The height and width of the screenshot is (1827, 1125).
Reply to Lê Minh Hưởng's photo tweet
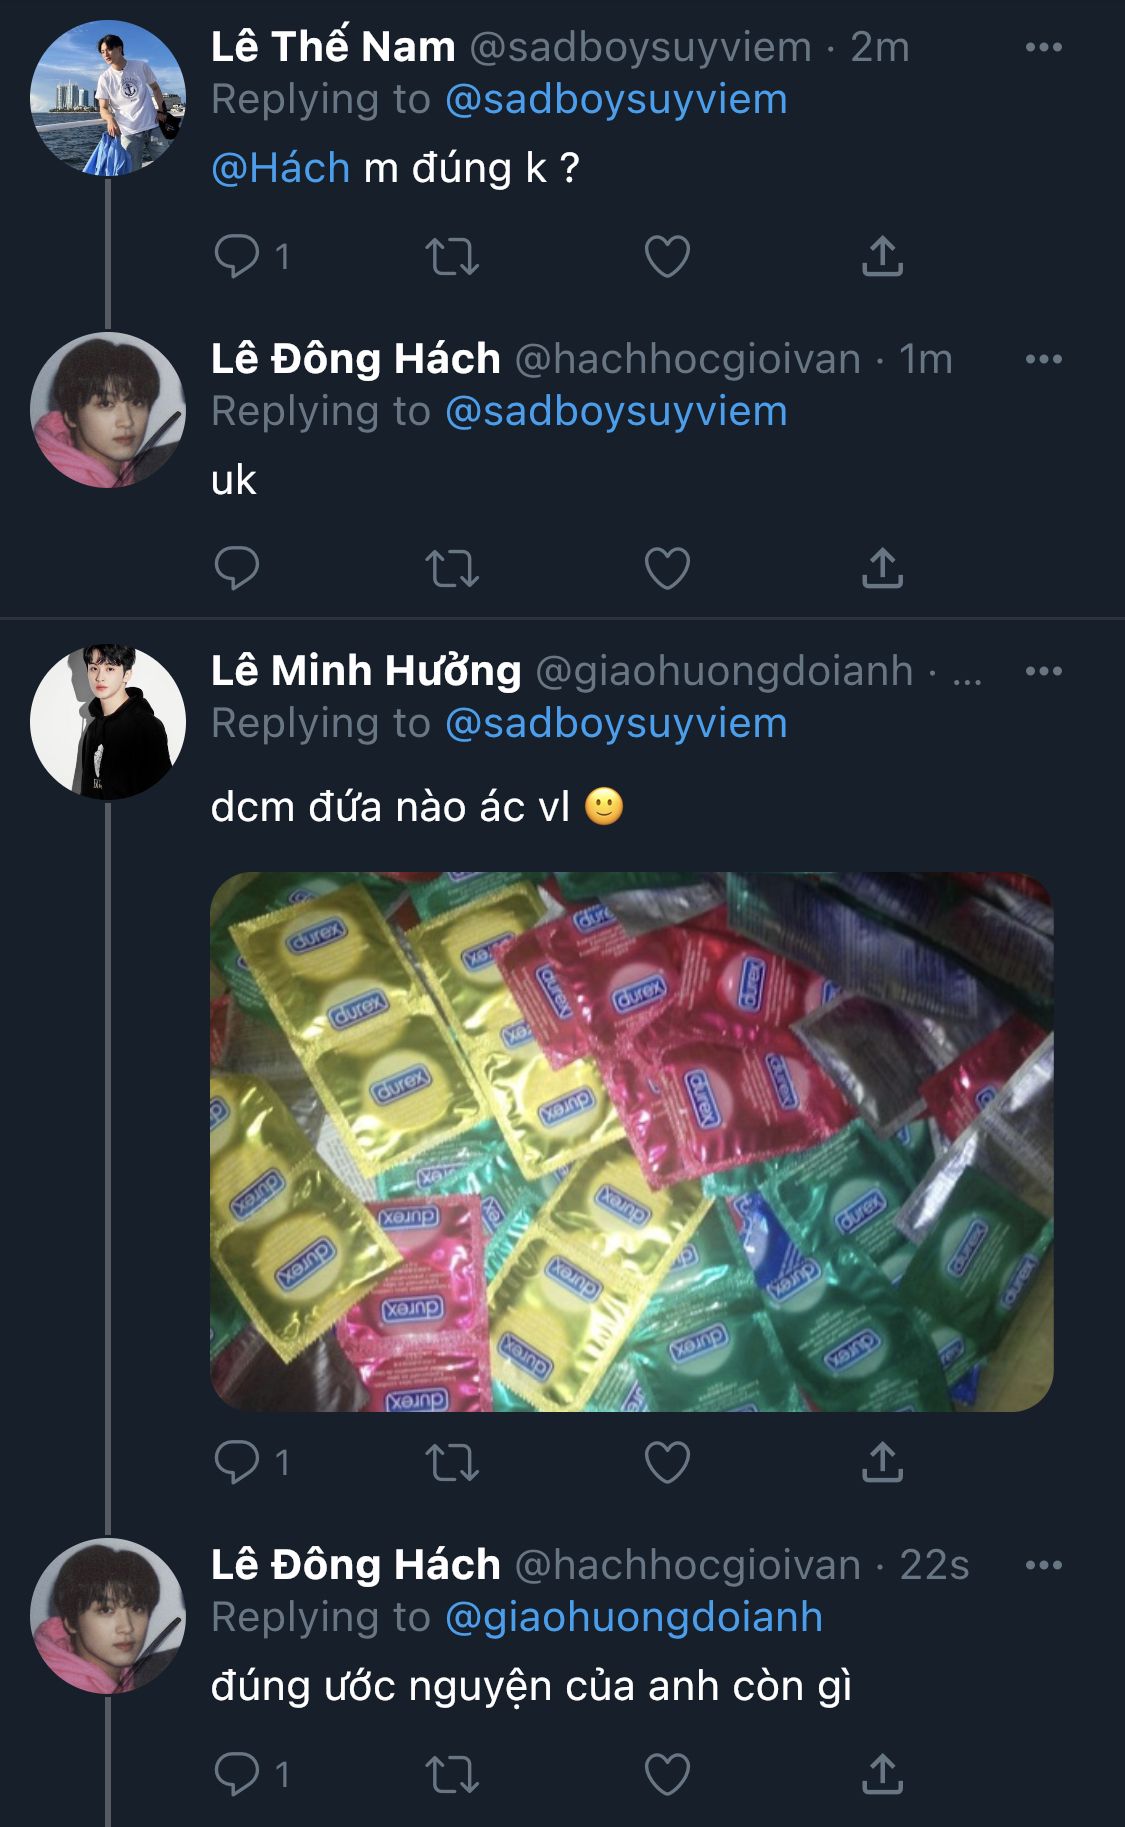[x=237, y=1462]
